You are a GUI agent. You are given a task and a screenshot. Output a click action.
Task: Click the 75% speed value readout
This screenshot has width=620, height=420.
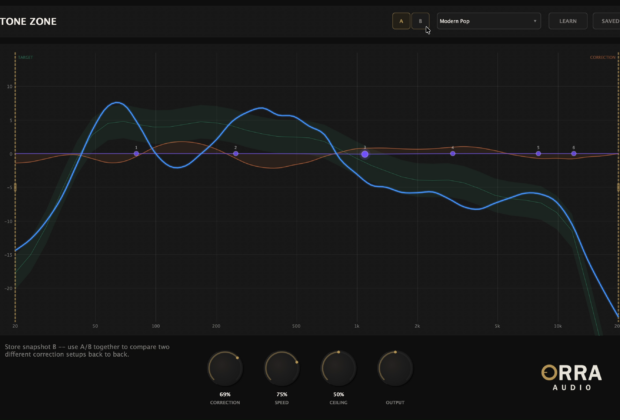pyautogui.click(x=282, y=395)
